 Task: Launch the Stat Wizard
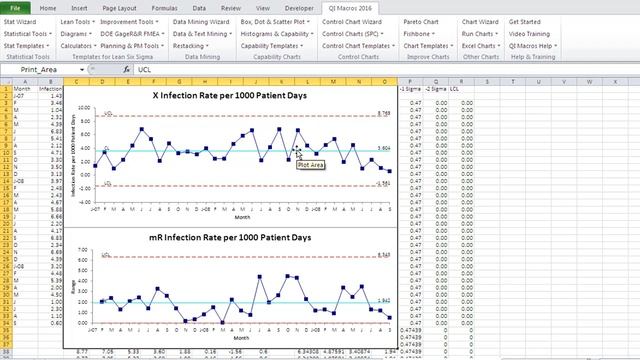(x=20, y=22)
